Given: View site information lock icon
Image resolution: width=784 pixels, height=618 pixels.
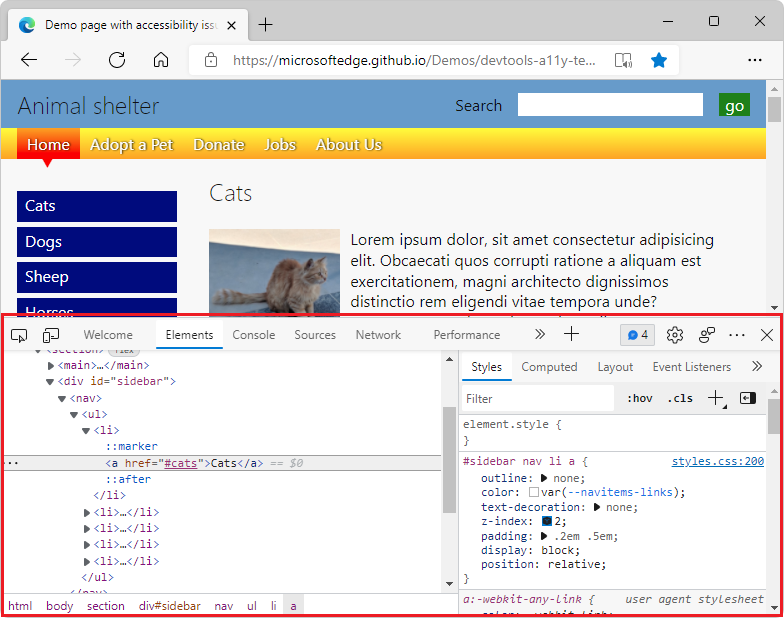Looking at the screenshot, I should [x=210, y=60].
